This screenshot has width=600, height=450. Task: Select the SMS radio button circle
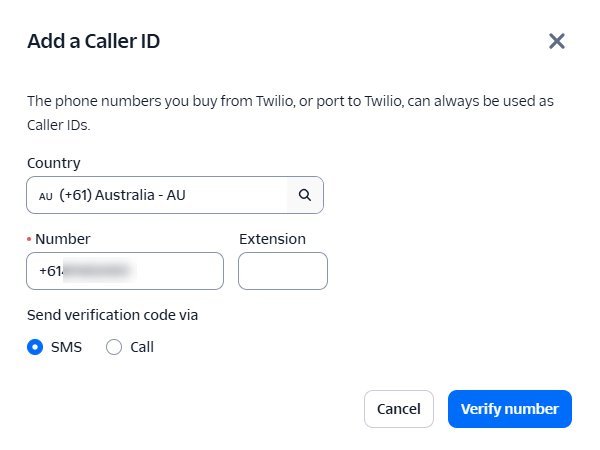[x=36, y=347]
